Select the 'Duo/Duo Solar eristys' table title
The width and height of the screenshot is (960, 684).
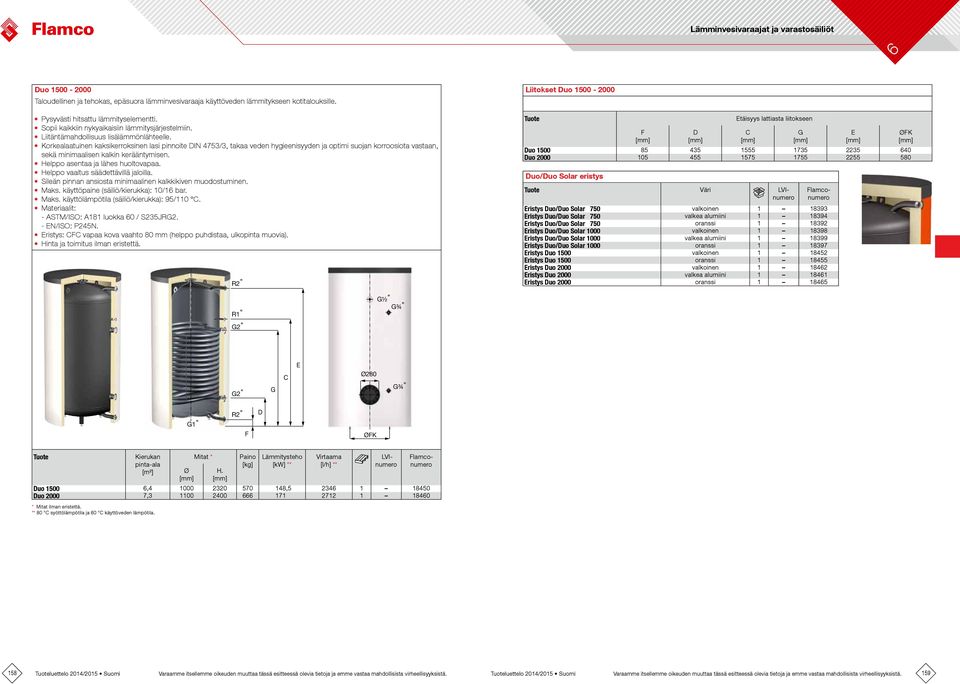point(564,176)
